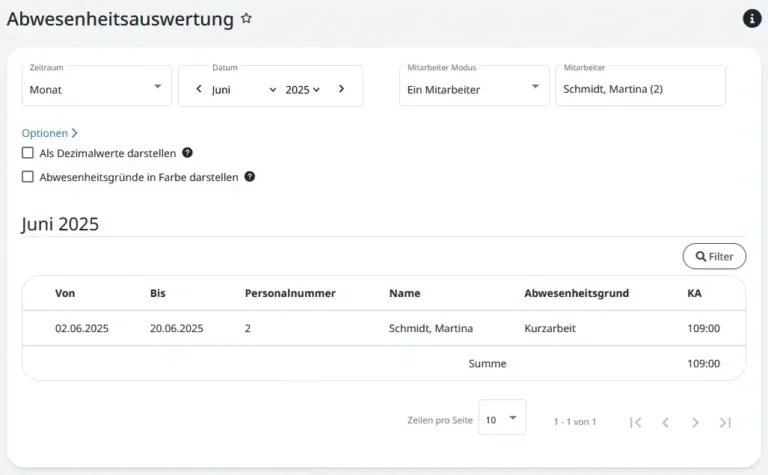Screen dimensions: 768x475
Task: Open Mitarbeiter Modus dropdown
Action: click(x=474, y=86)
